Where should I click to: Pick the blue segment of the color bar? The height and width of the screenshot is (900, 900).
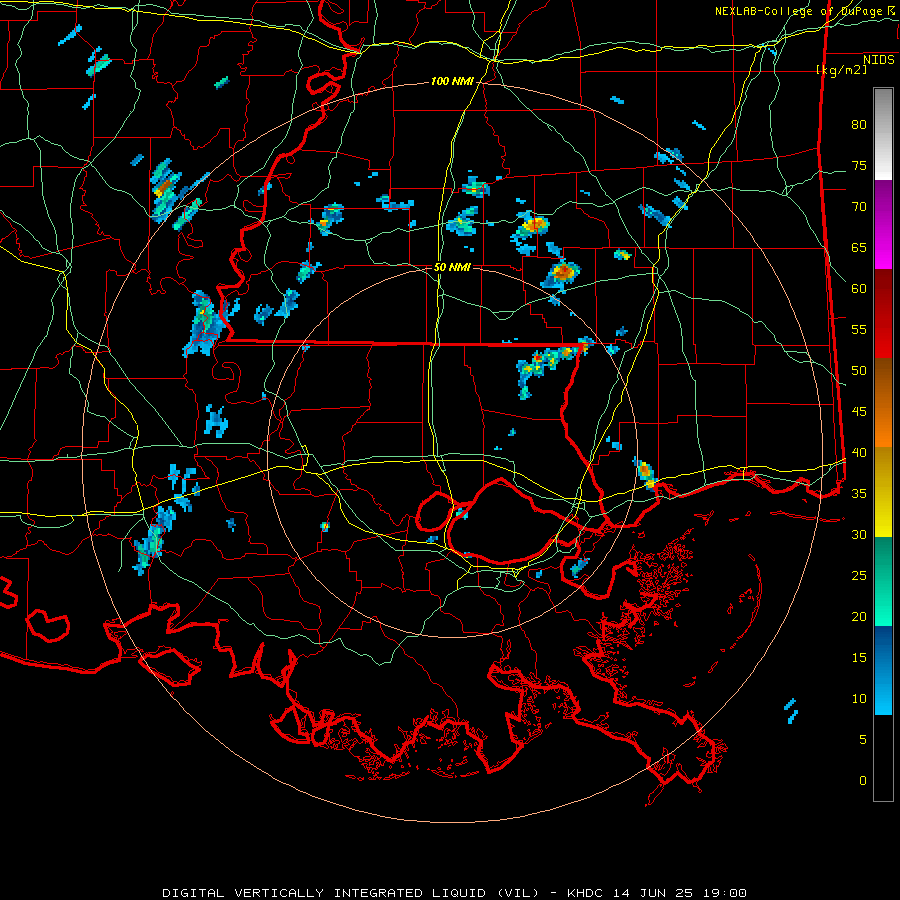tap(883, 670)
